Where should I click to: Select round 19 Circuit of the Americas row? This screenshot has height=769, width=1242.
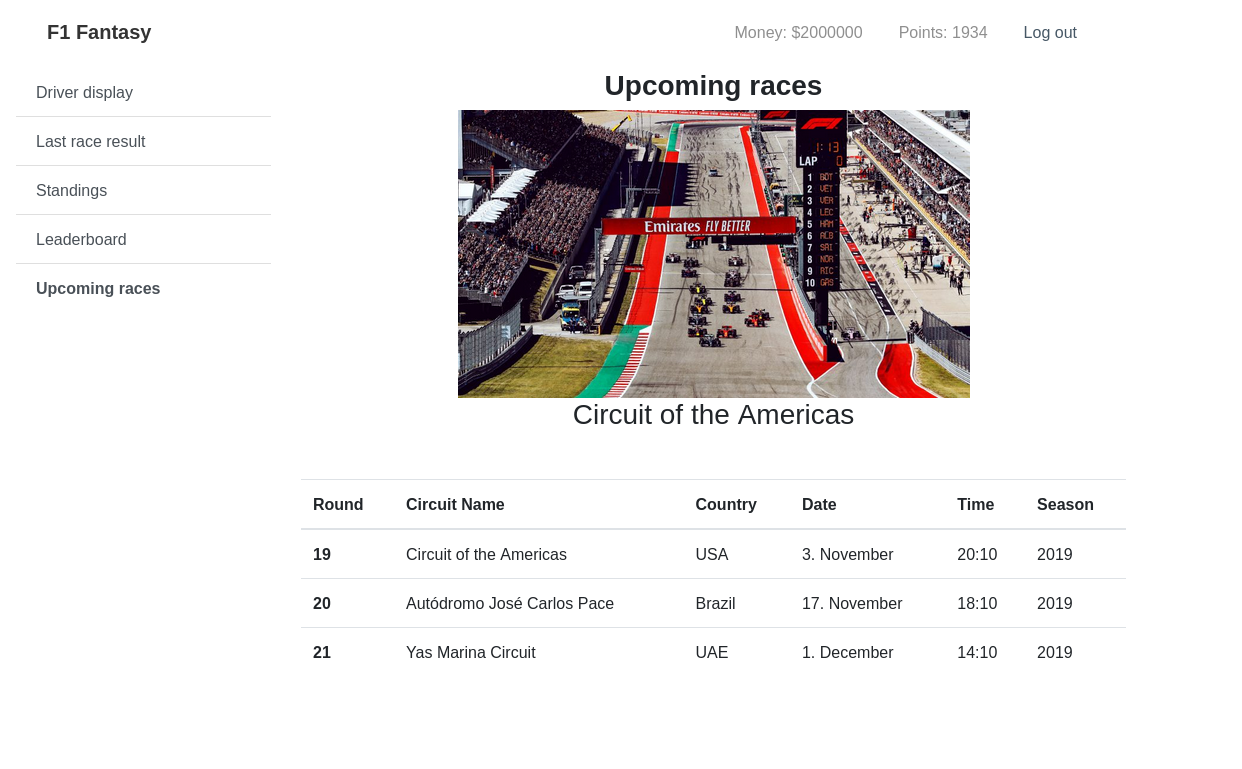click(x=713, y=554)
